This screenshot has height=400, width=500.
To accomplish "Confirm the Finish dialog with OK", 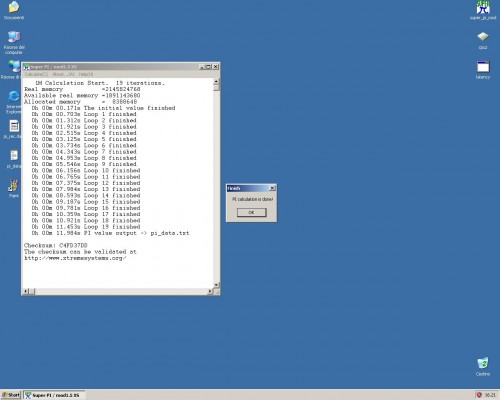I will pos(252,212).
